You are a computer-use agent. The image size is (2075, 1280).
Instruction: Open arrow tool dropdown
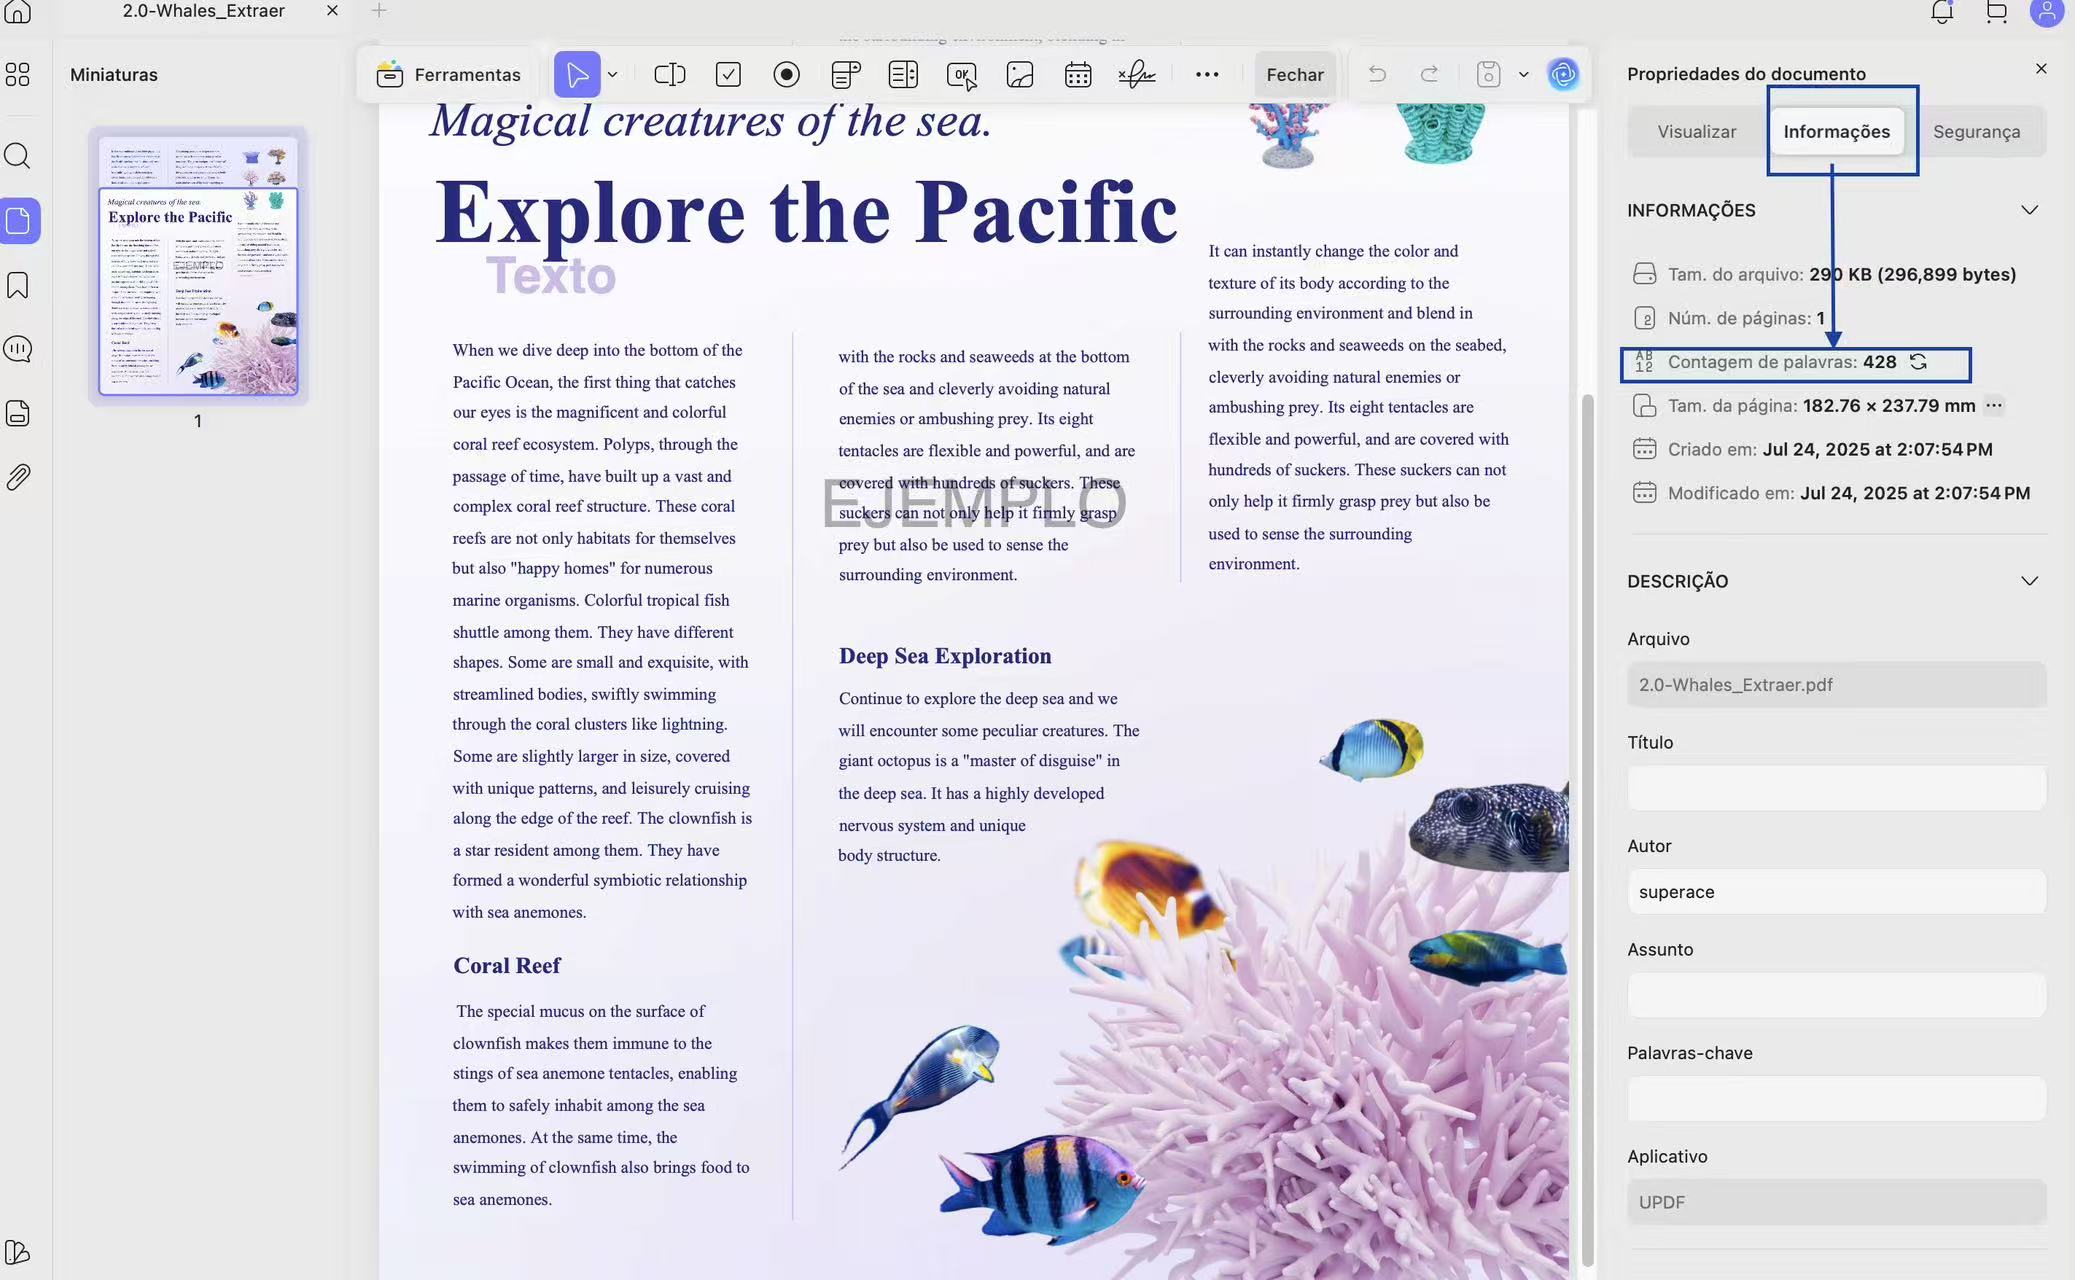pyautogui.click(x=613, y=75)
